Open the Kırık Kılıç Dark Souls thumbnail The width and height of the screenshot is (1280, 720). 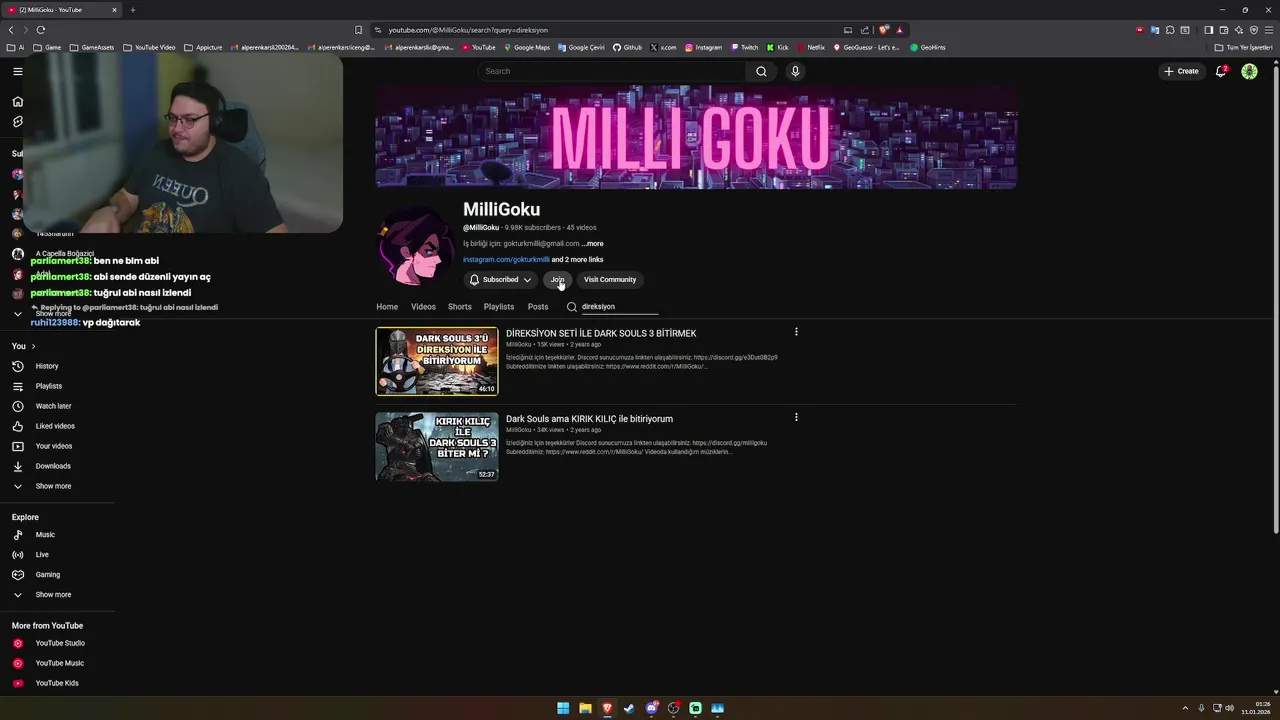(x=437, y=446)
